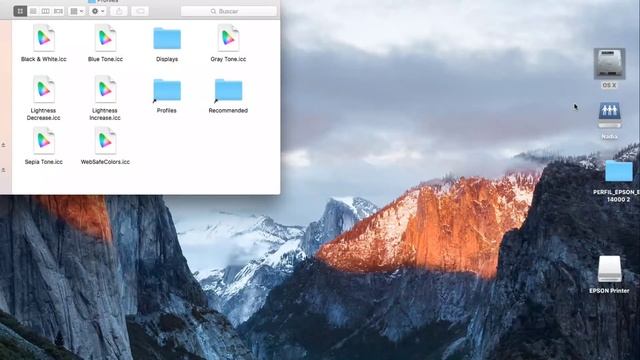Screen dimensions: 640x360
Task: Select the Blue Tone.icc profile icon
Action: tap(105, 38)
